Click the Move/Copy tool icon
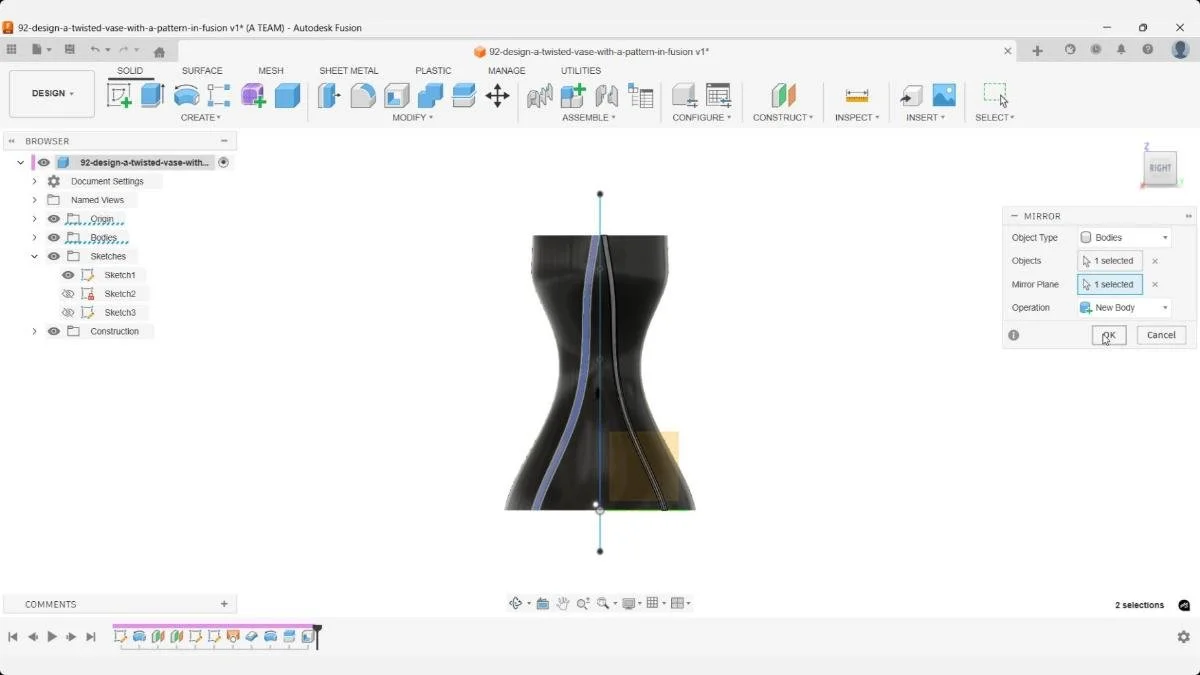 click(498, 95)
